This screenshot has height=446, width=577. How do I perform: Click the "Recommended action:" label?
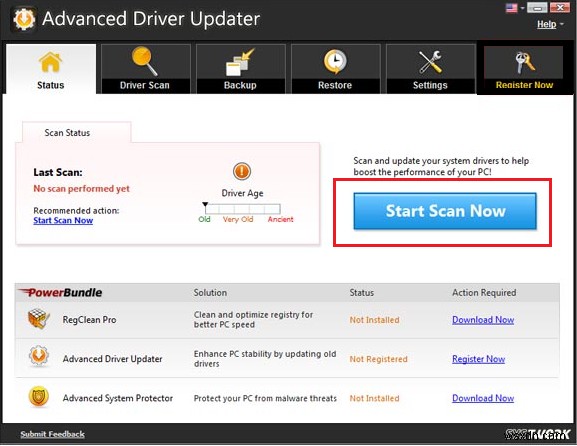click(76, 210)
